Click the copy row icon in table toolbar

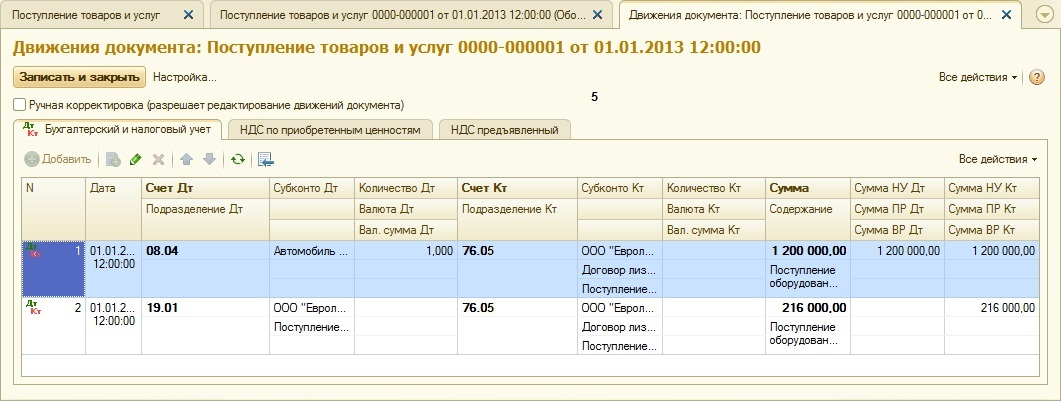(x=113, y=159)
